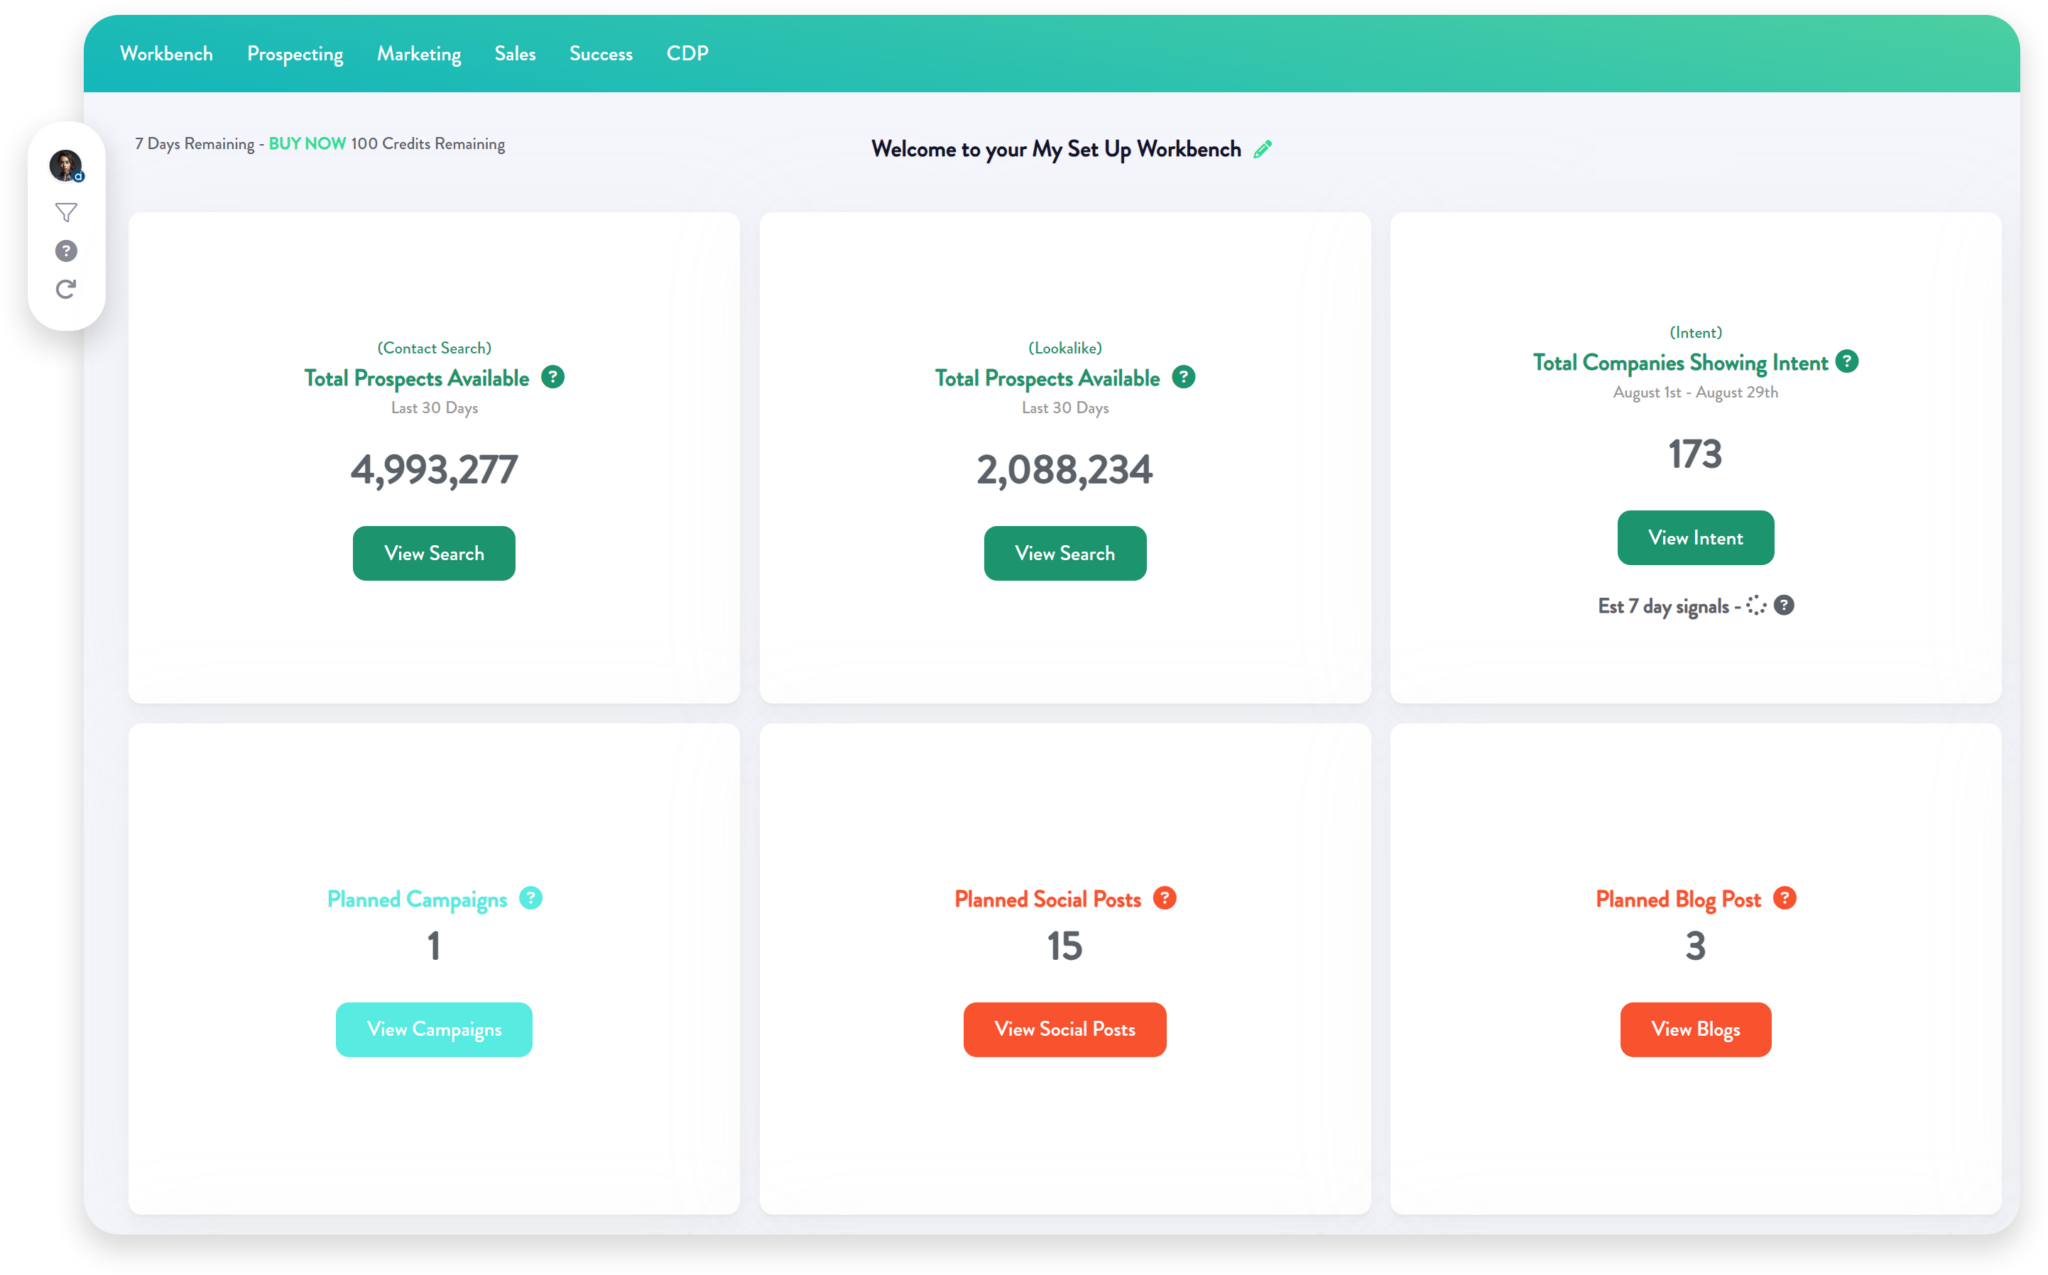Click the BUY NOW link

(306, 143)
